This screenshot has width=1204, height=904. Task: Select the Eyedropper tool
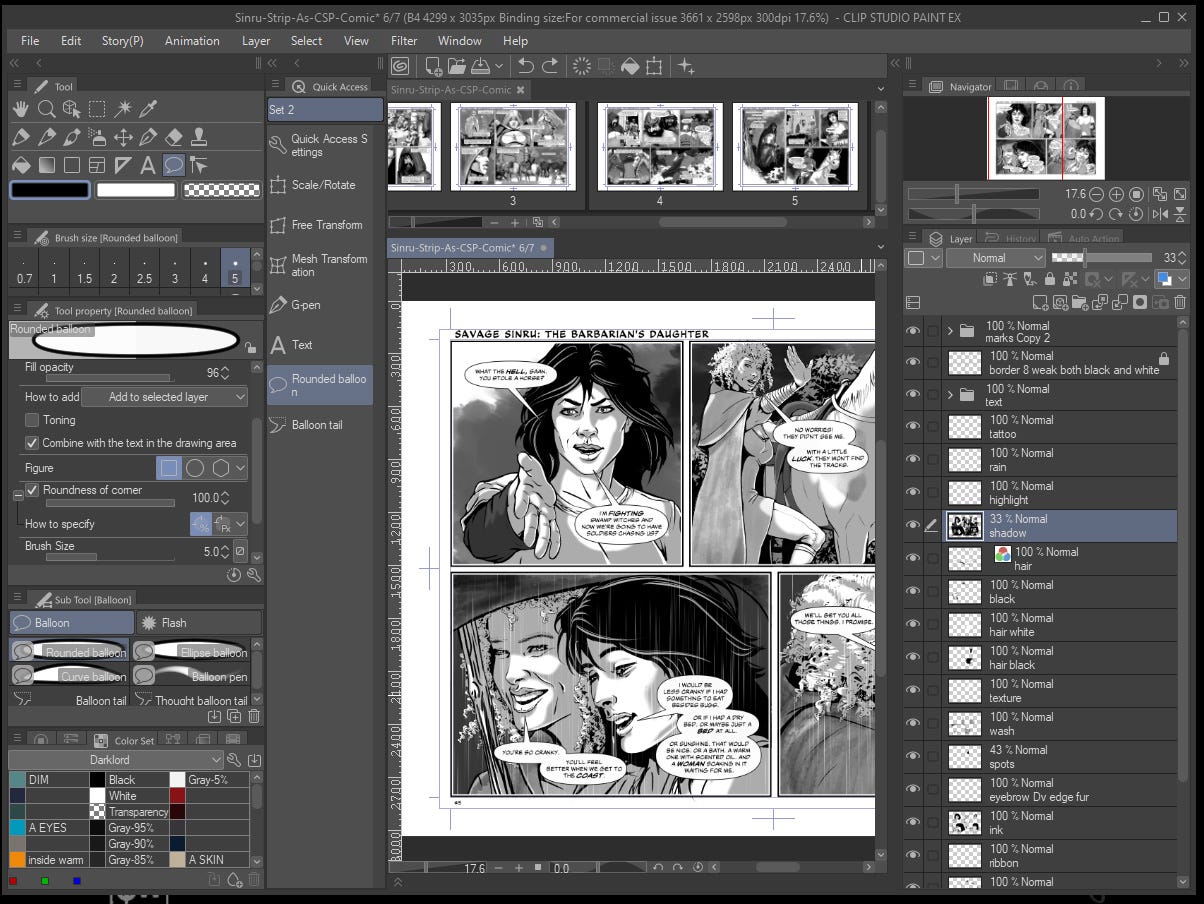(x=149, y=109)
